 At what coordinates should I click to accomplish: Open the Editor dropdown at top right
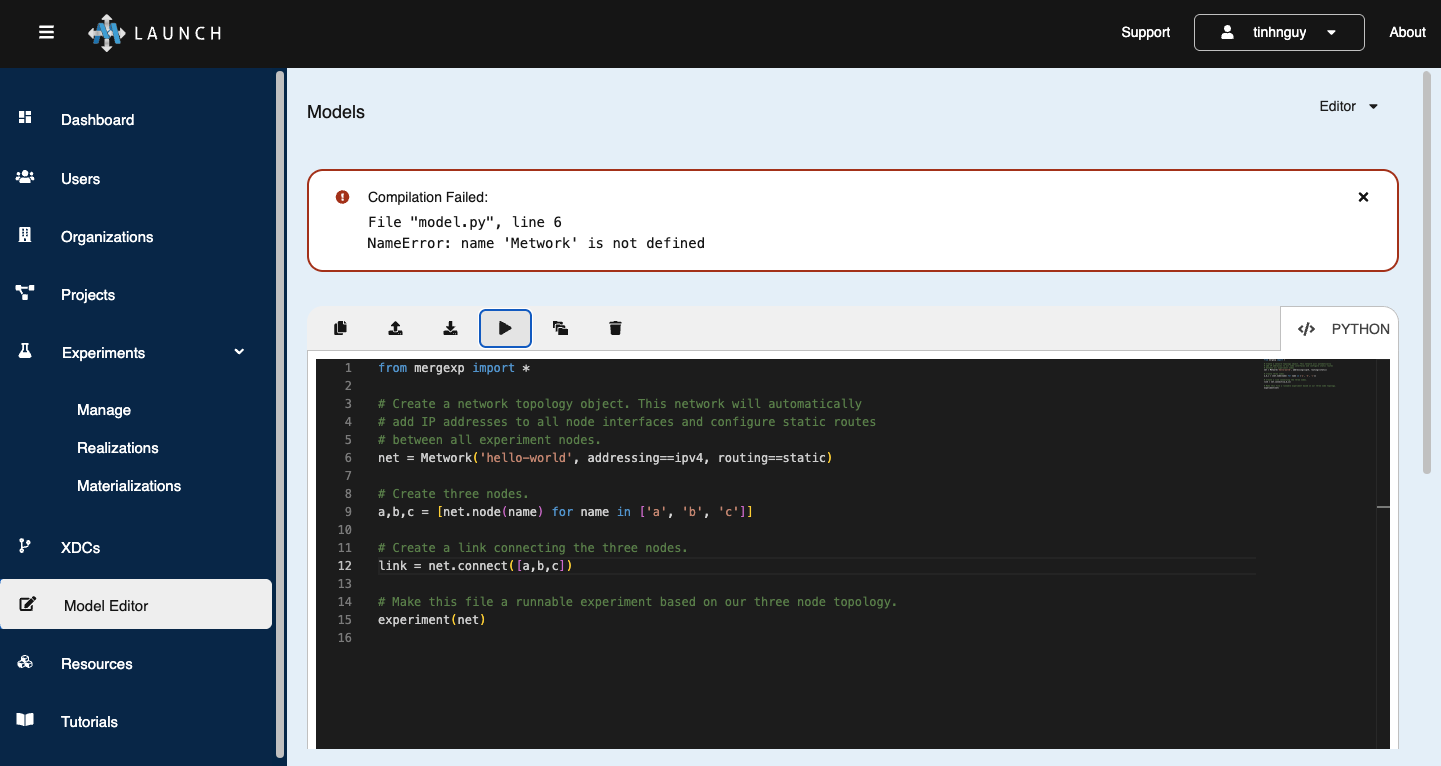[1348, 106]
